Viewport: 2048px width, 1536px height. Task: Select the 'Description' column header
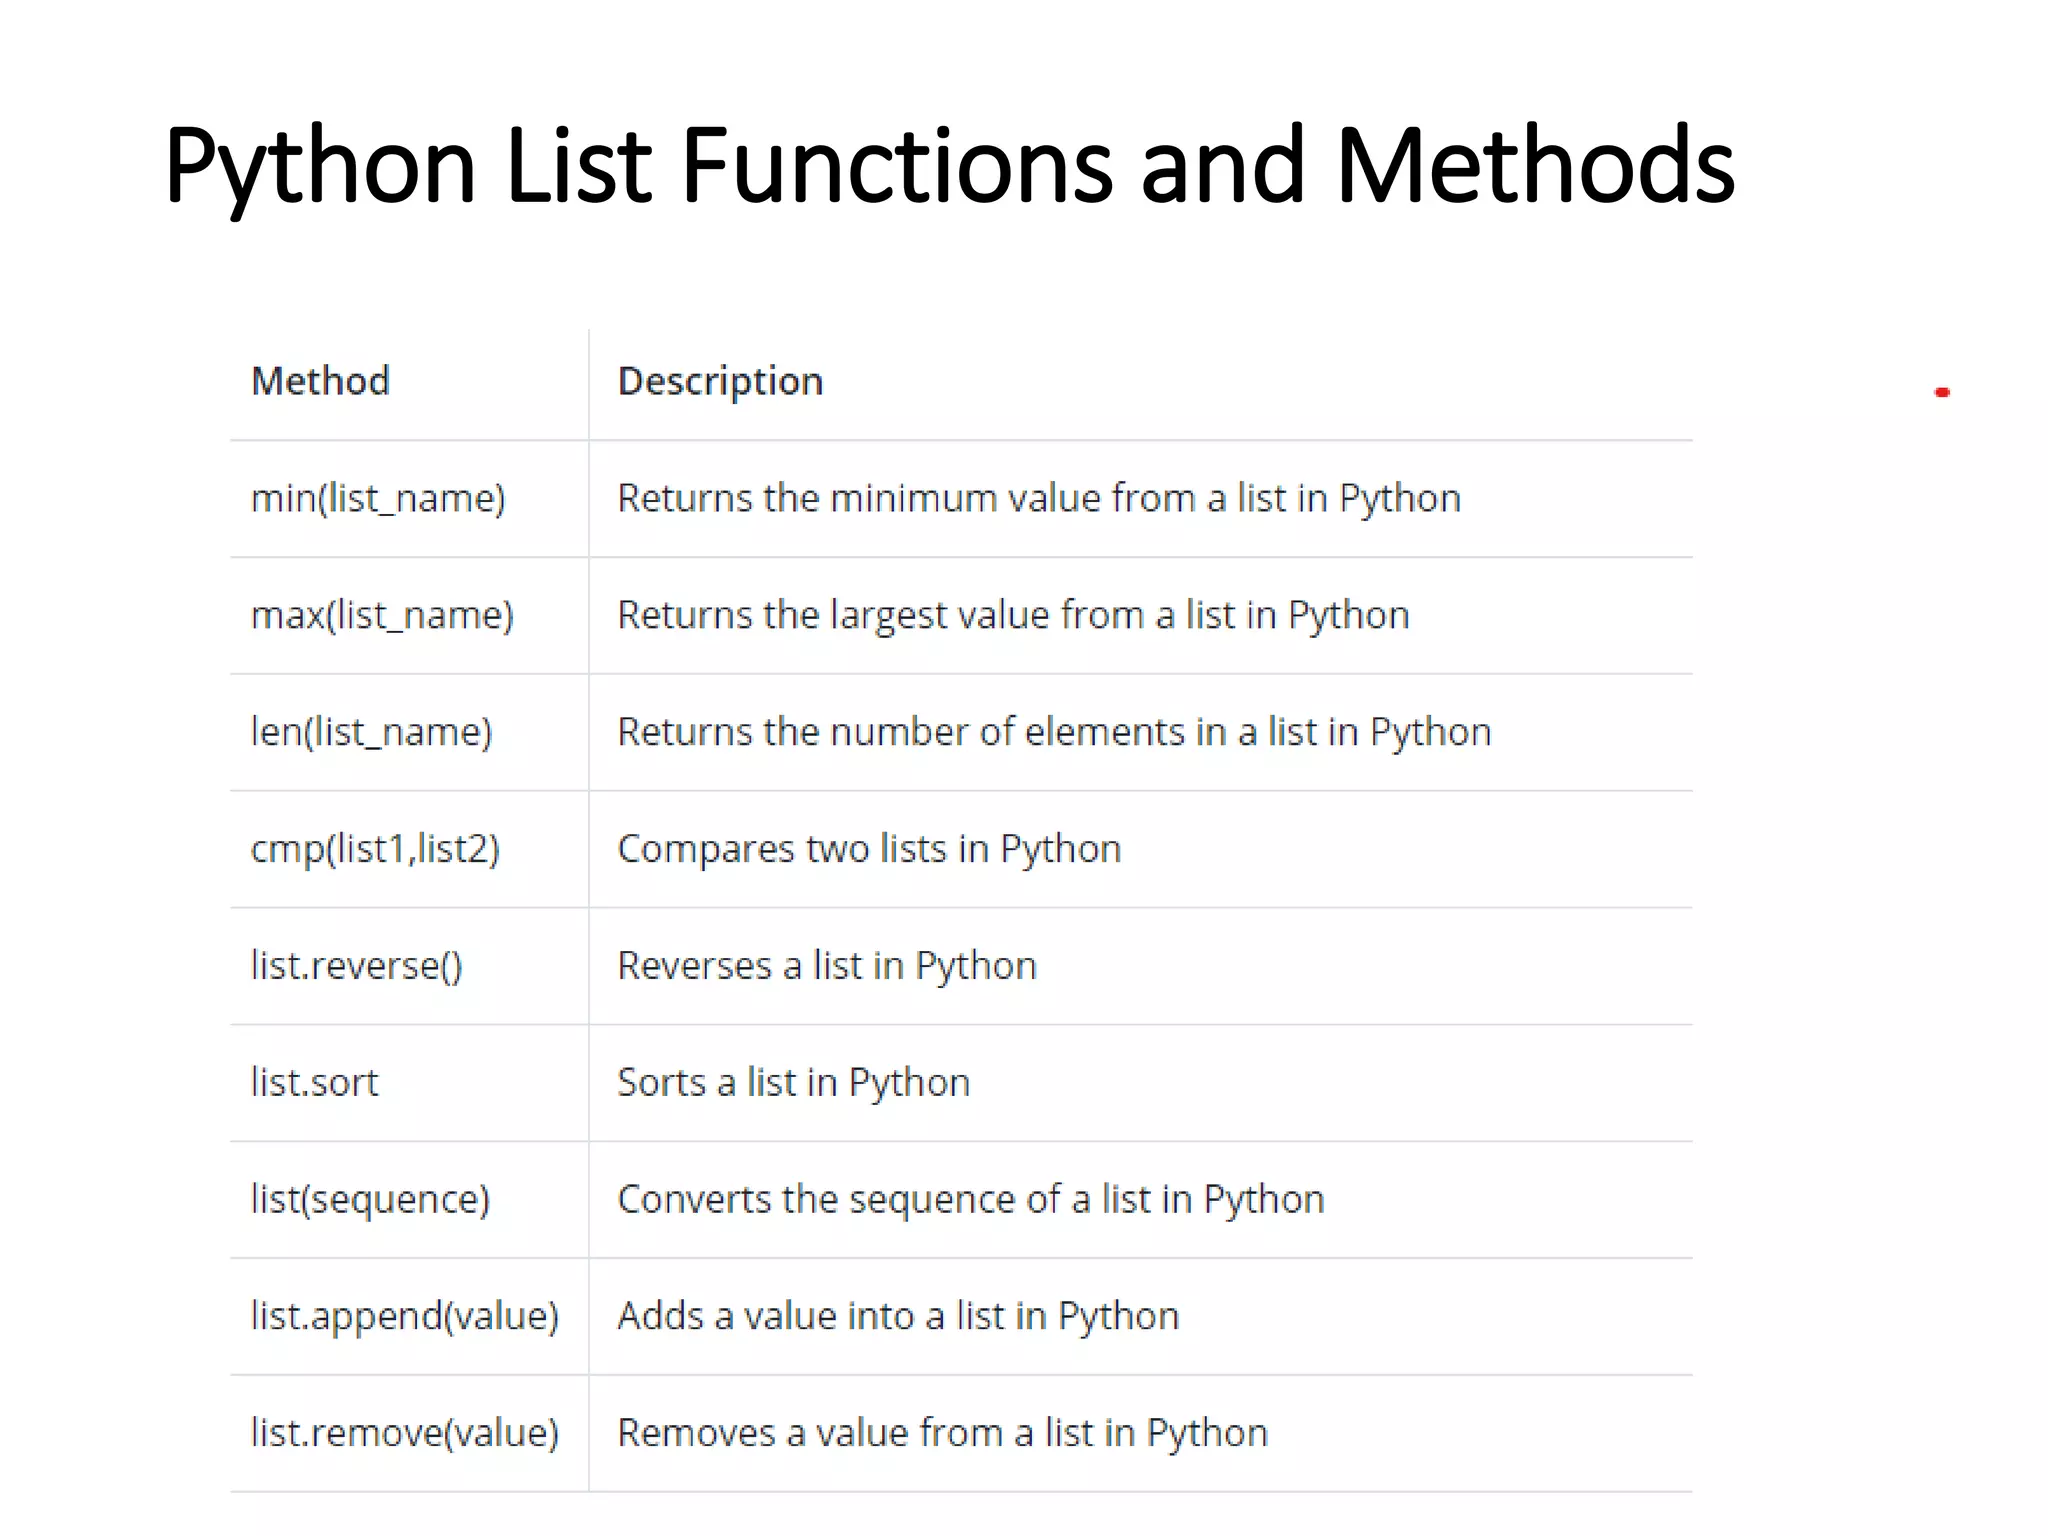[720, 382]
